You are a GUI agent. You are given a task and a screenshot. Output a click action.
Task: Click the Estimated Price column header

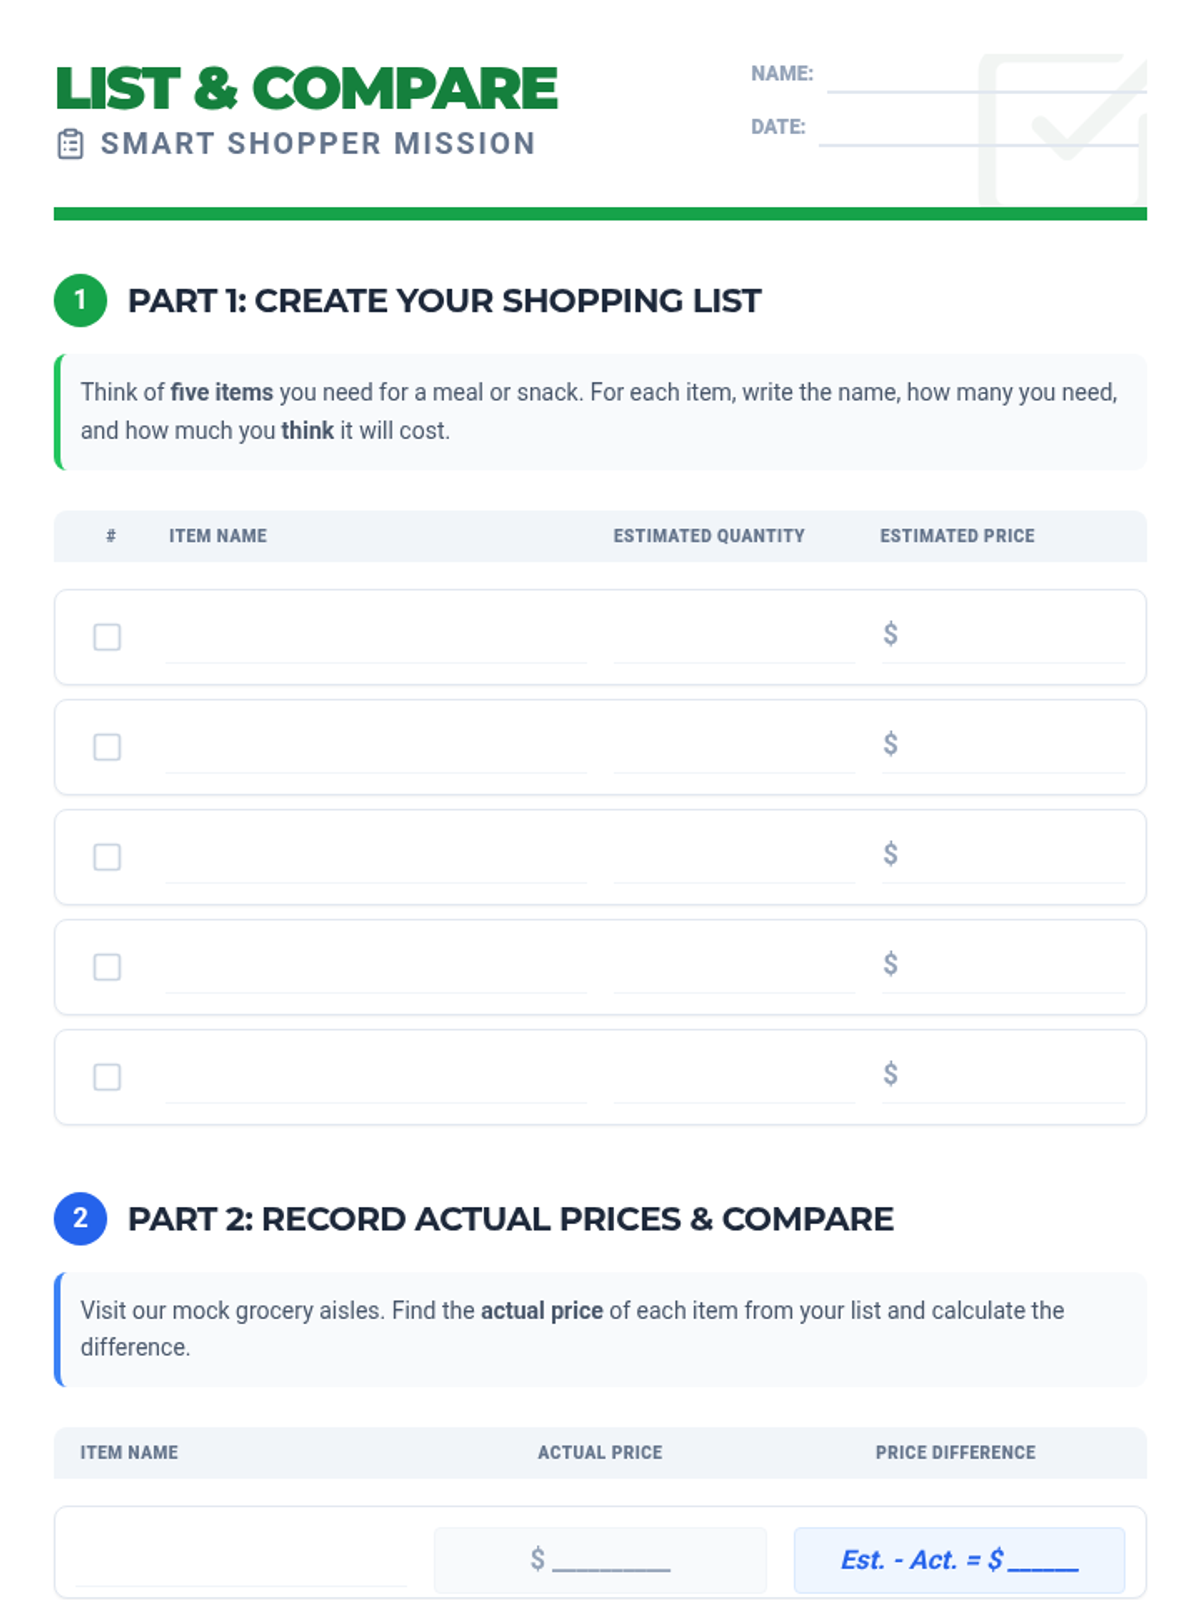point(957,536)
